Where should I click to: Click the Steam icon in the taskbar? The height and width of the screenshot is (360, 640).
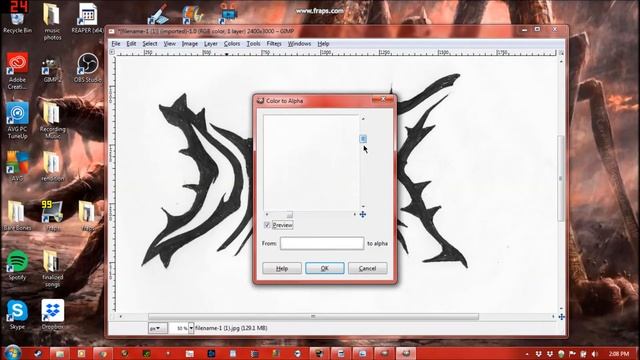pos(38,353)
